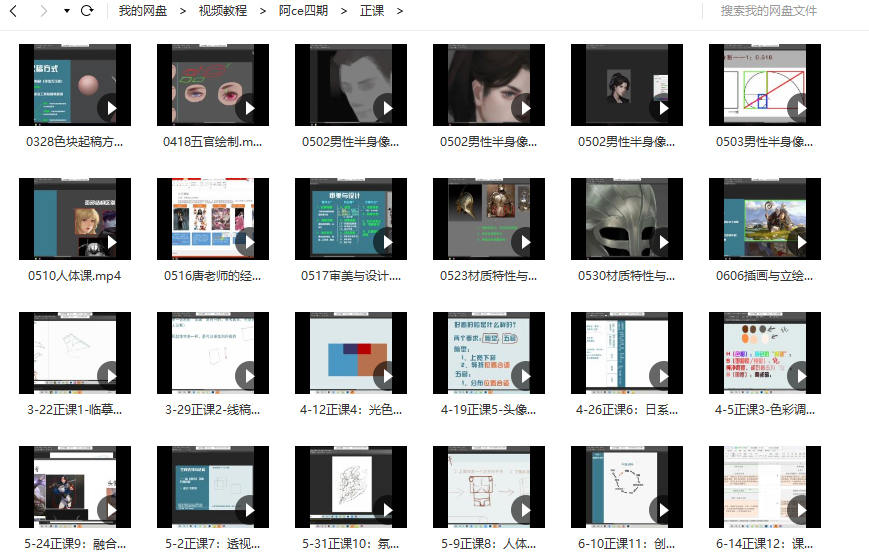Hit play icon on 0606插画与立绘 video

tap(798, 241)
